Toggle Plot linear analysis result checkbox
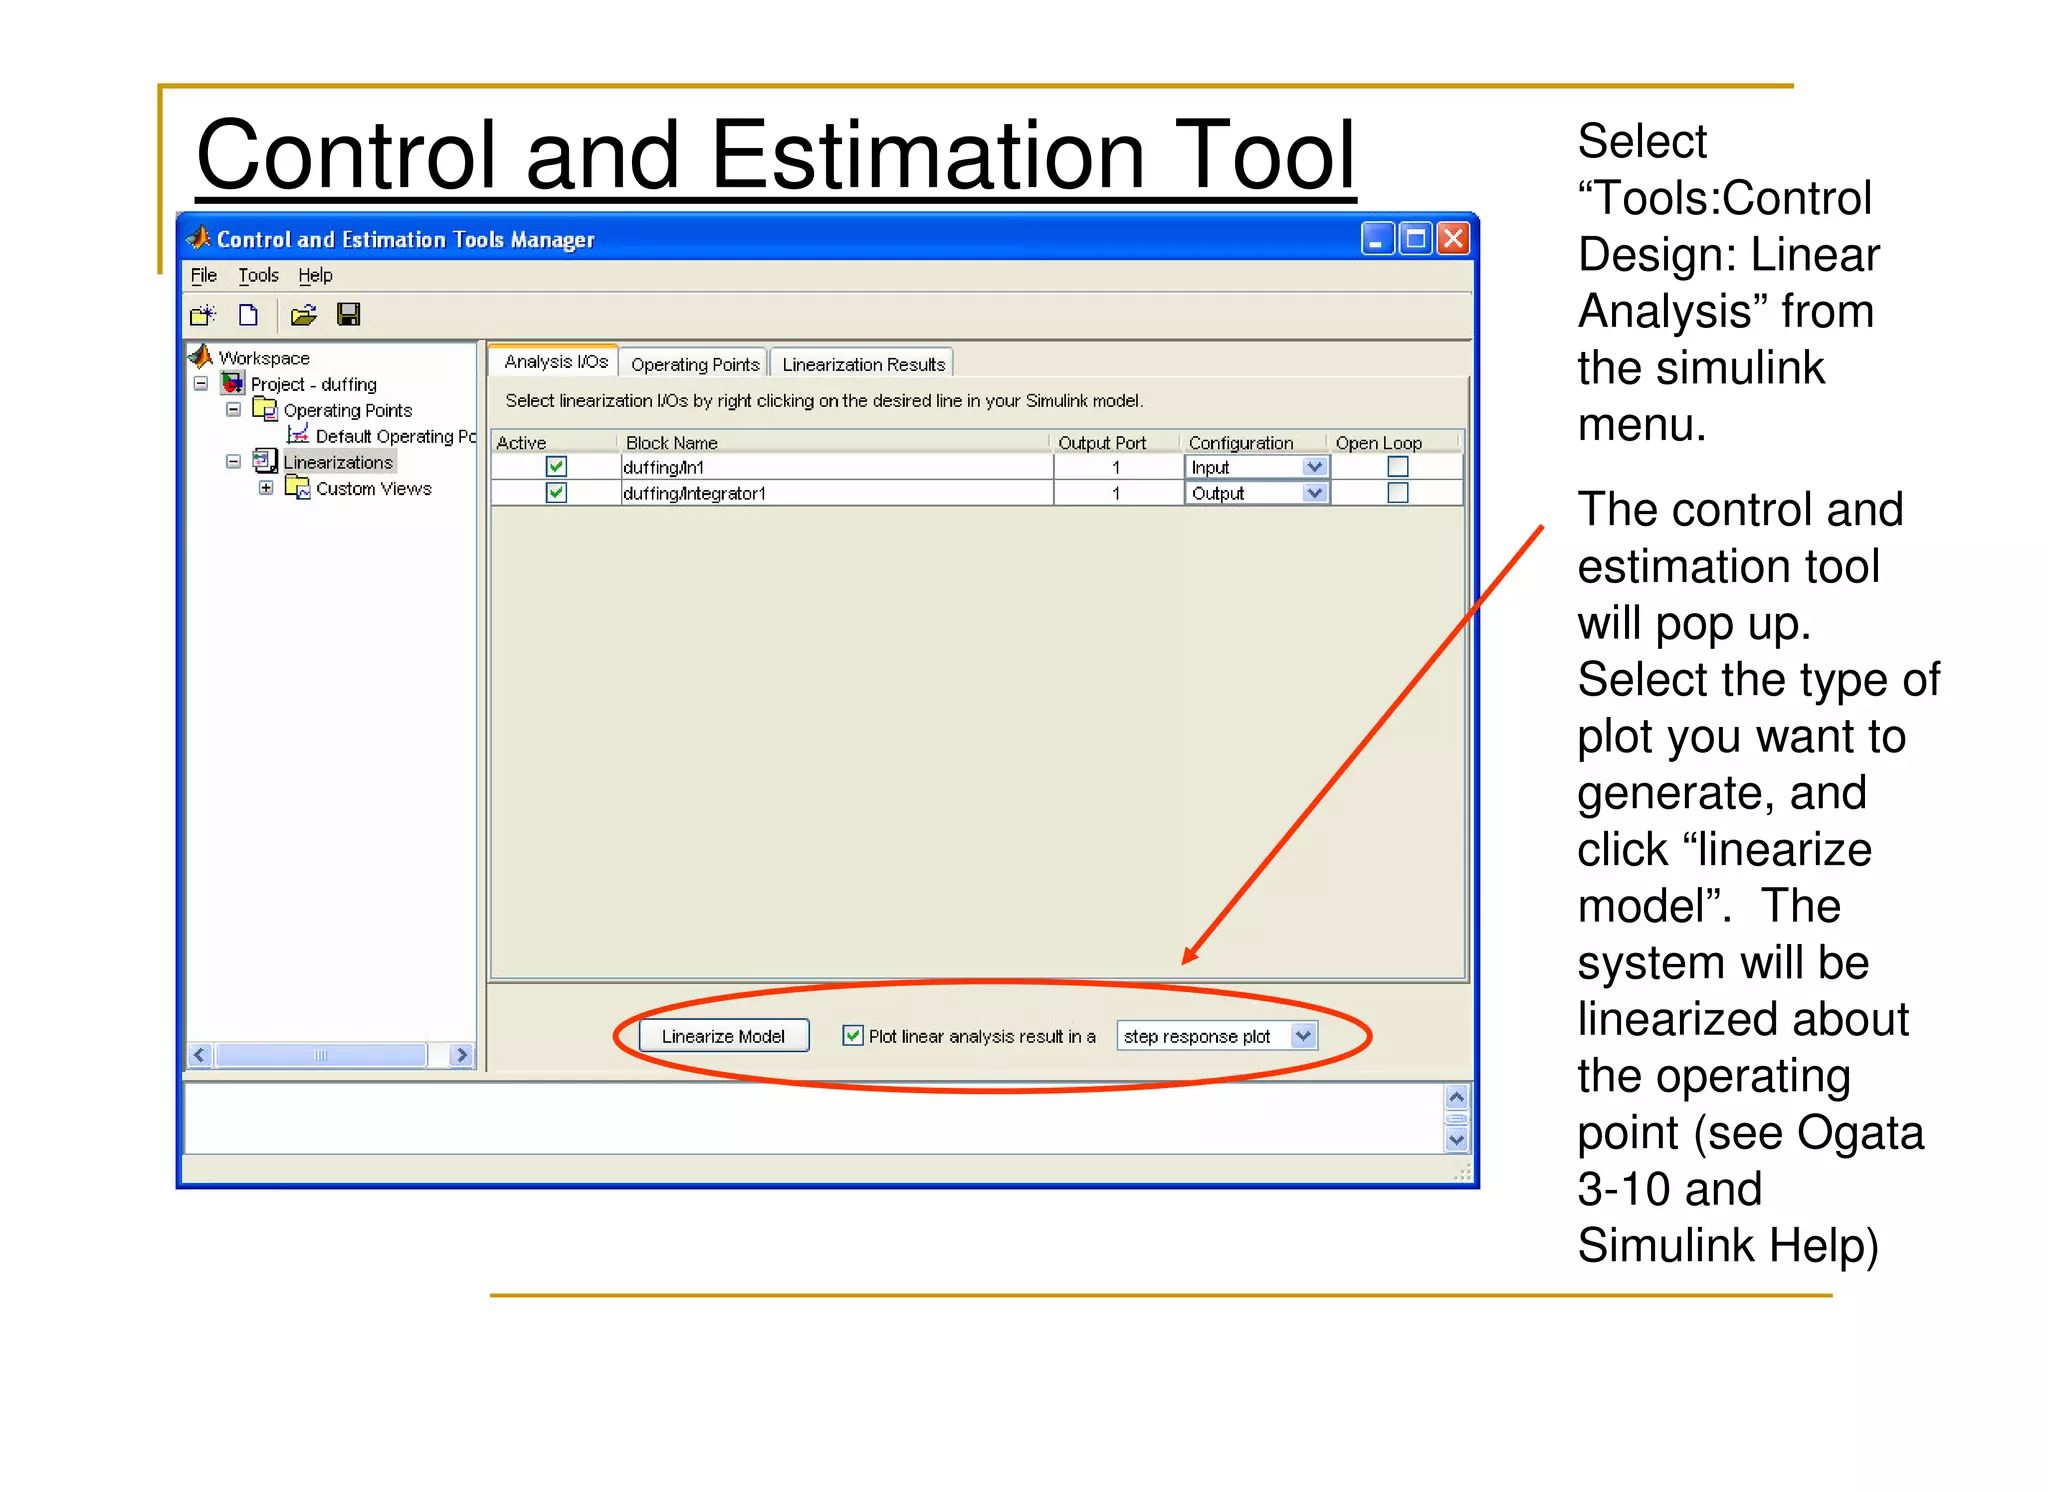Image resolution: width=2048 pixels, height=1492 pixels. [853, 1036]
